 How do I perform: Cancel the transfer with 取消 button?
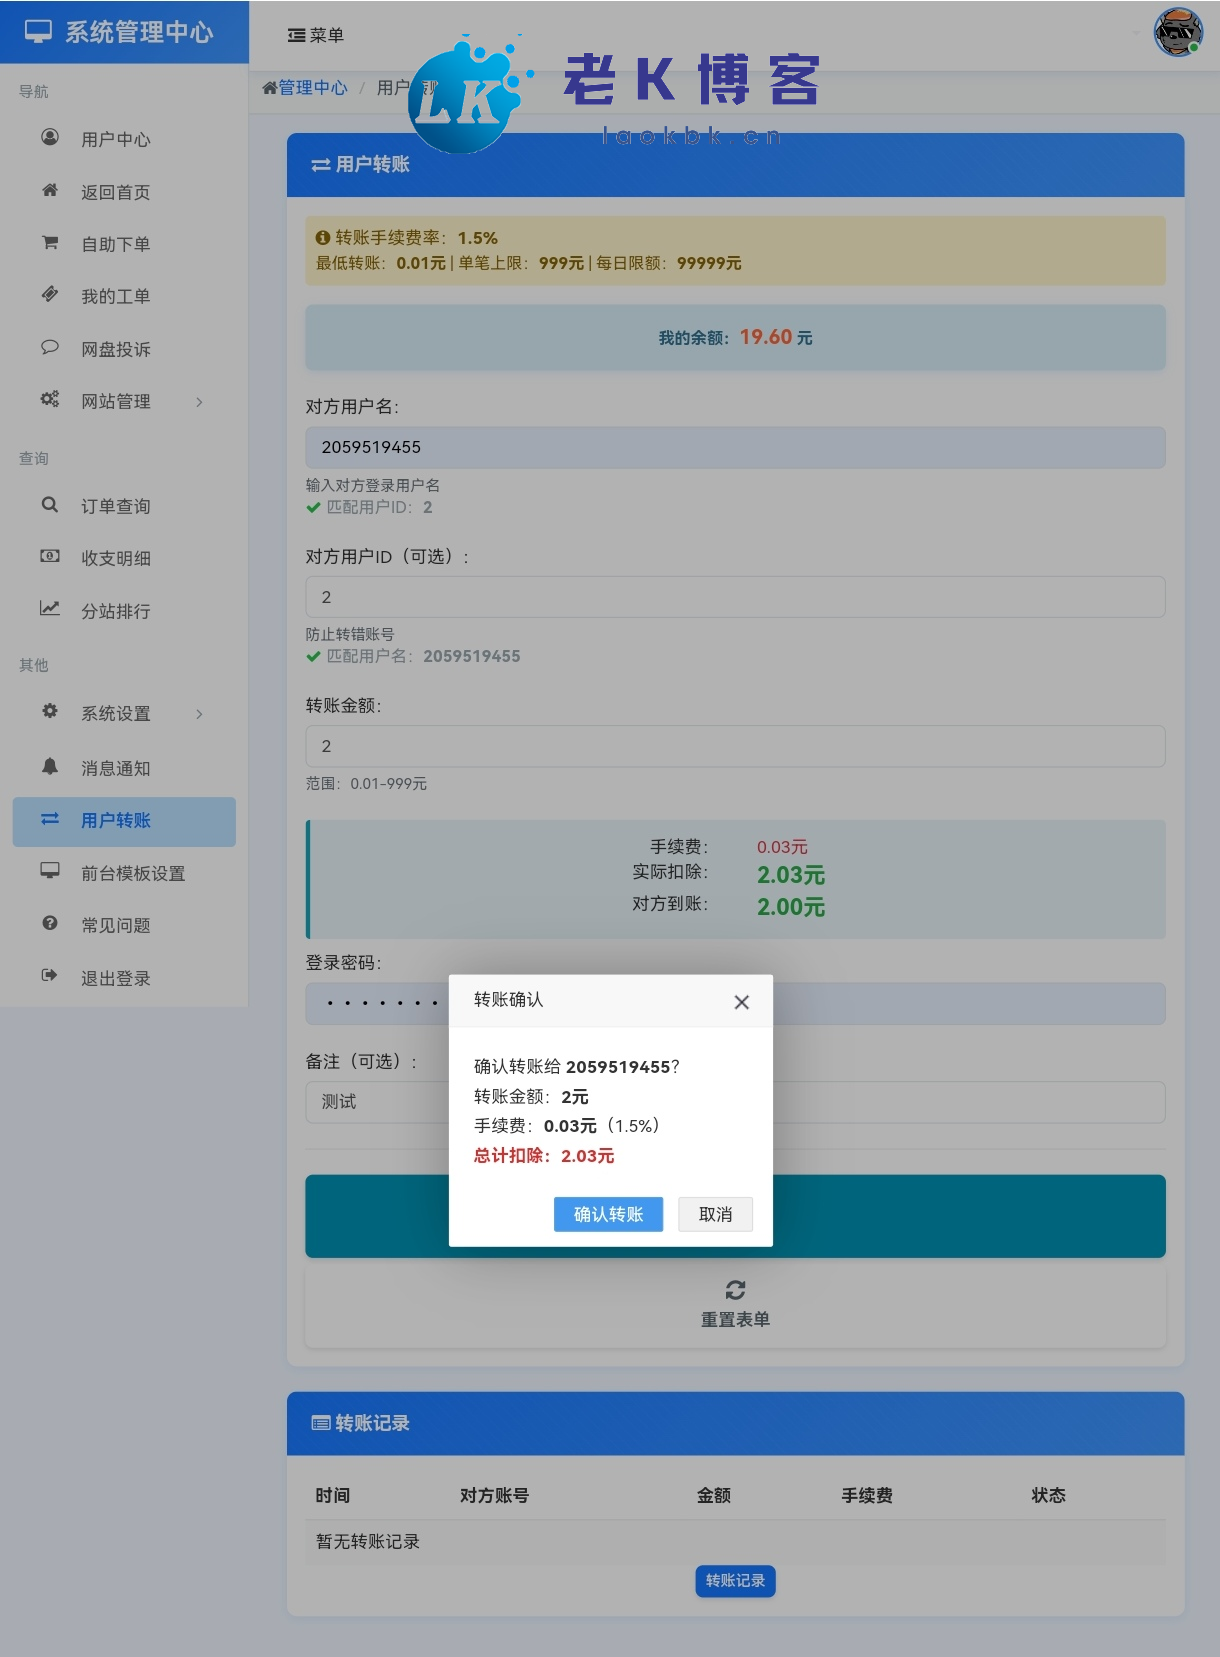pos(715,1214)
